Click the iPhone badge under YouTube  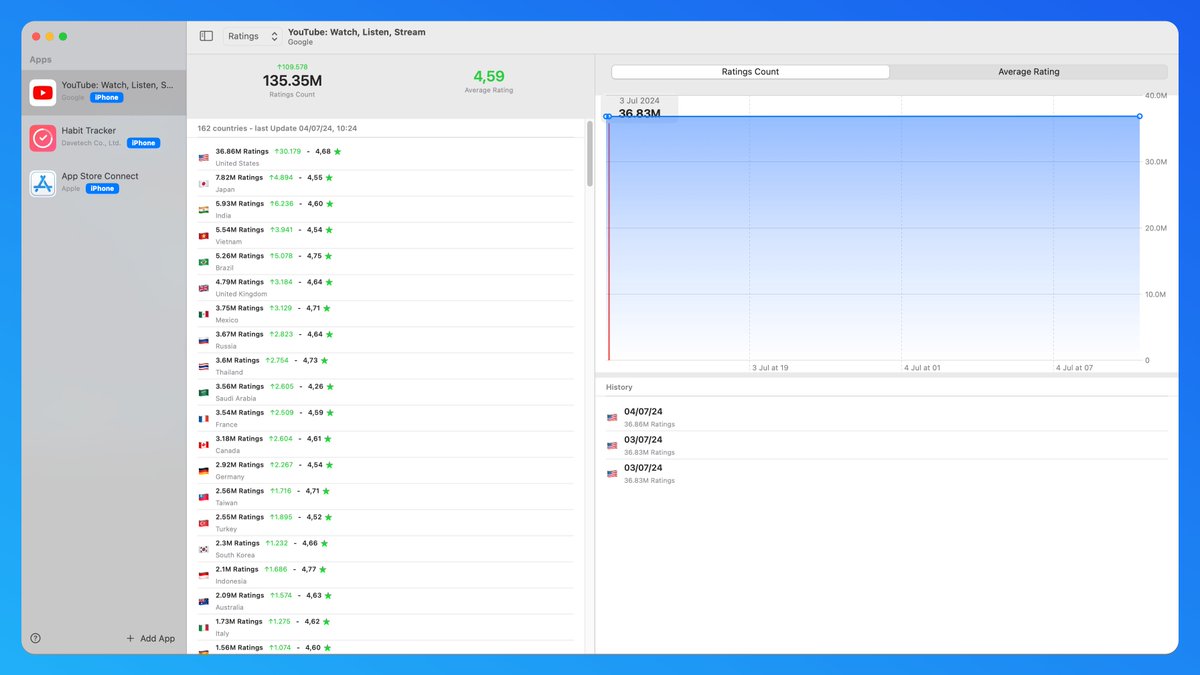tap(107, 97)
